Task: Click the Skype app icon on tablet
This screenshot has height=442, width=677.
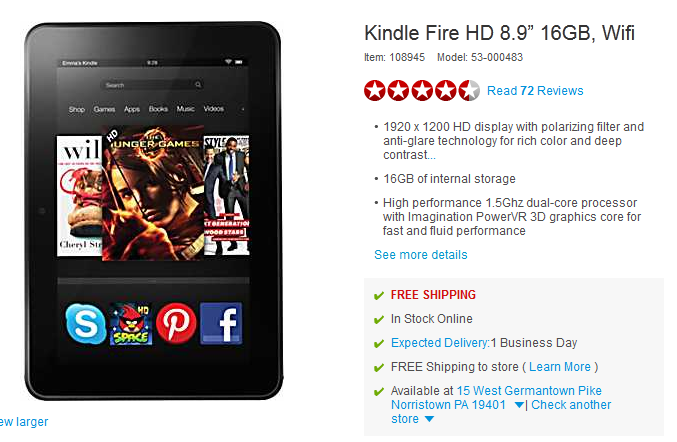Action: point(85,324)
